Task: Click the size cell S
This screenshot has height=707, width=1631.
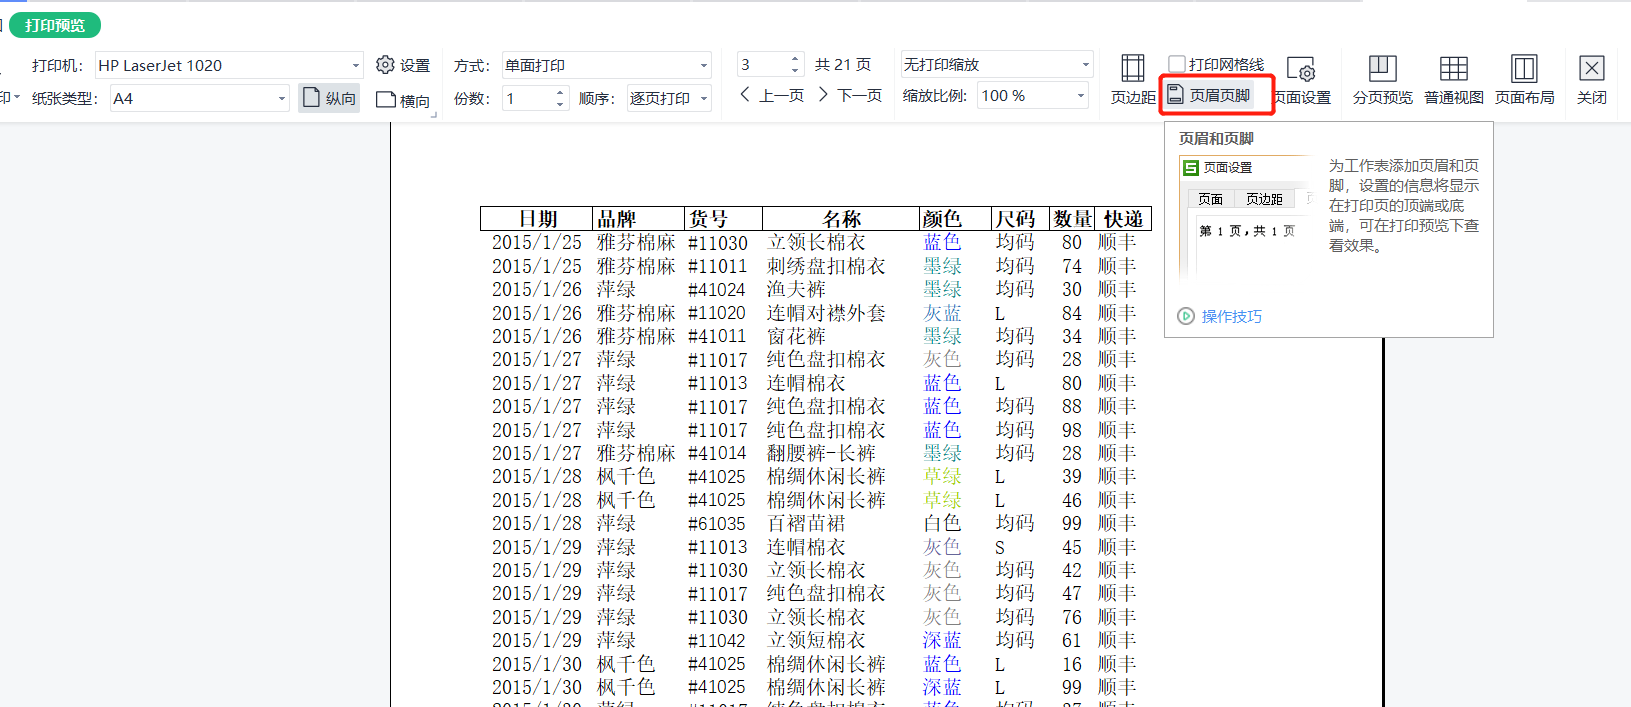Action: tap(1000, 548)
